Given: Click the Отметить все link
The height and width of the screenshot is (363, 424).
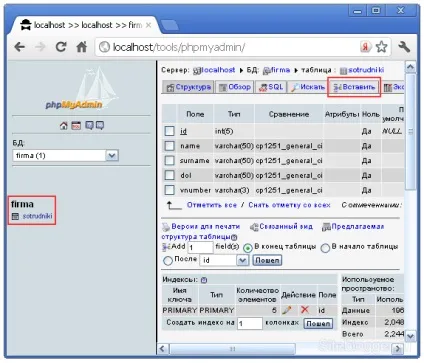Looking at the screenshot, I should click(x=212, y=205).
